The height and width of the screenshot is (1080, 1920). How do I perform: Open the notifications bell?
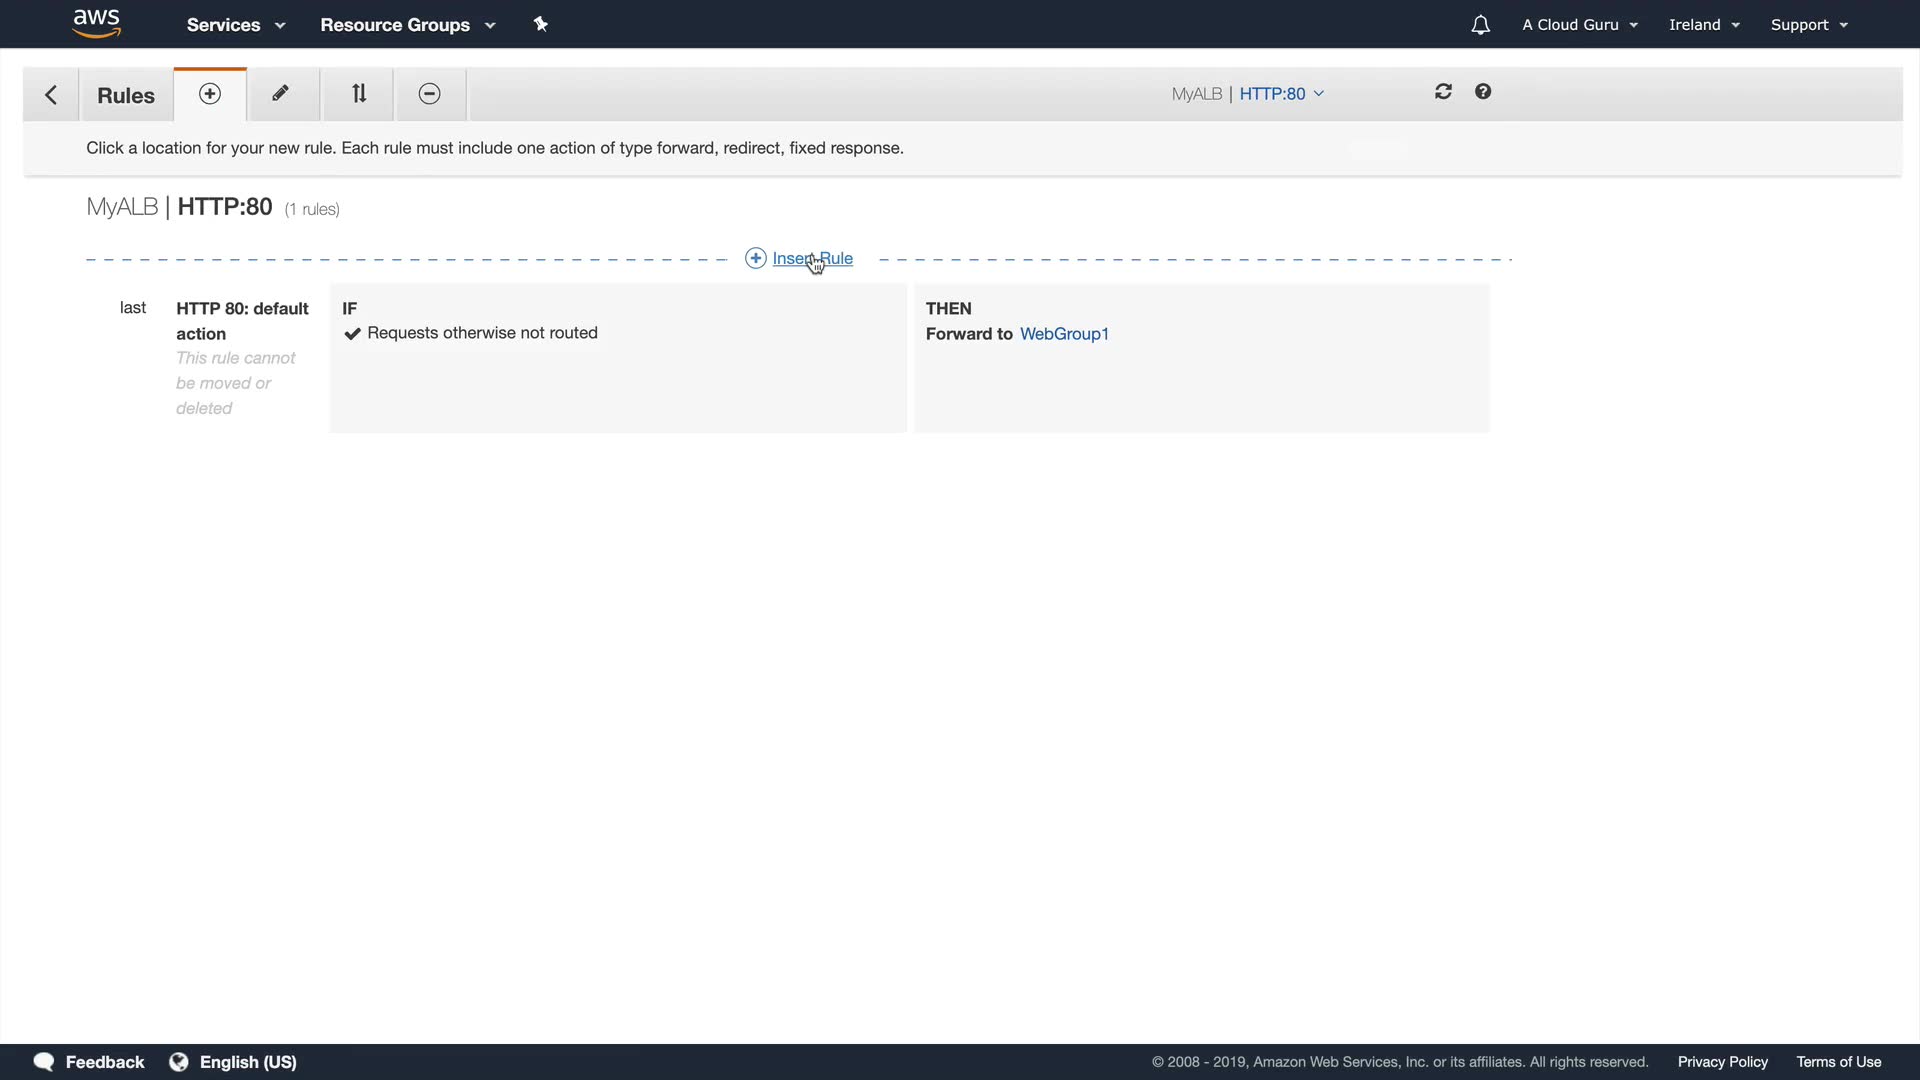click(1480, 25)
